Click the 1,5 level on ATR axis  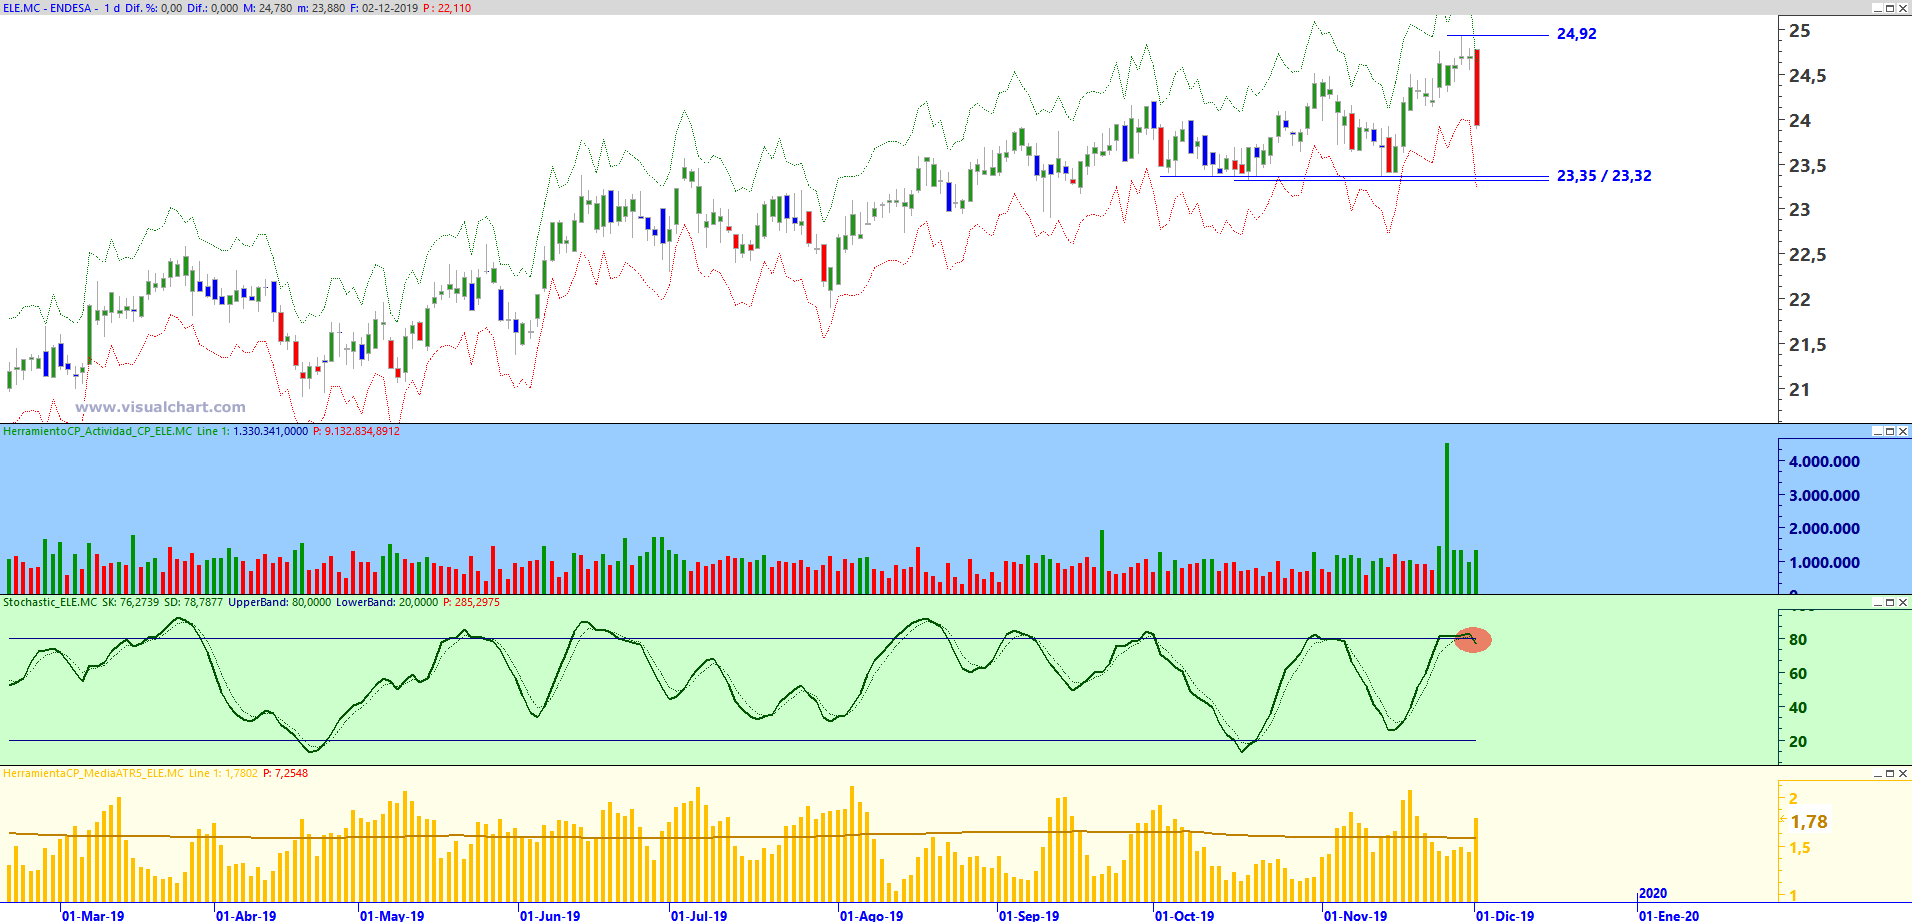coord(1800,848)
